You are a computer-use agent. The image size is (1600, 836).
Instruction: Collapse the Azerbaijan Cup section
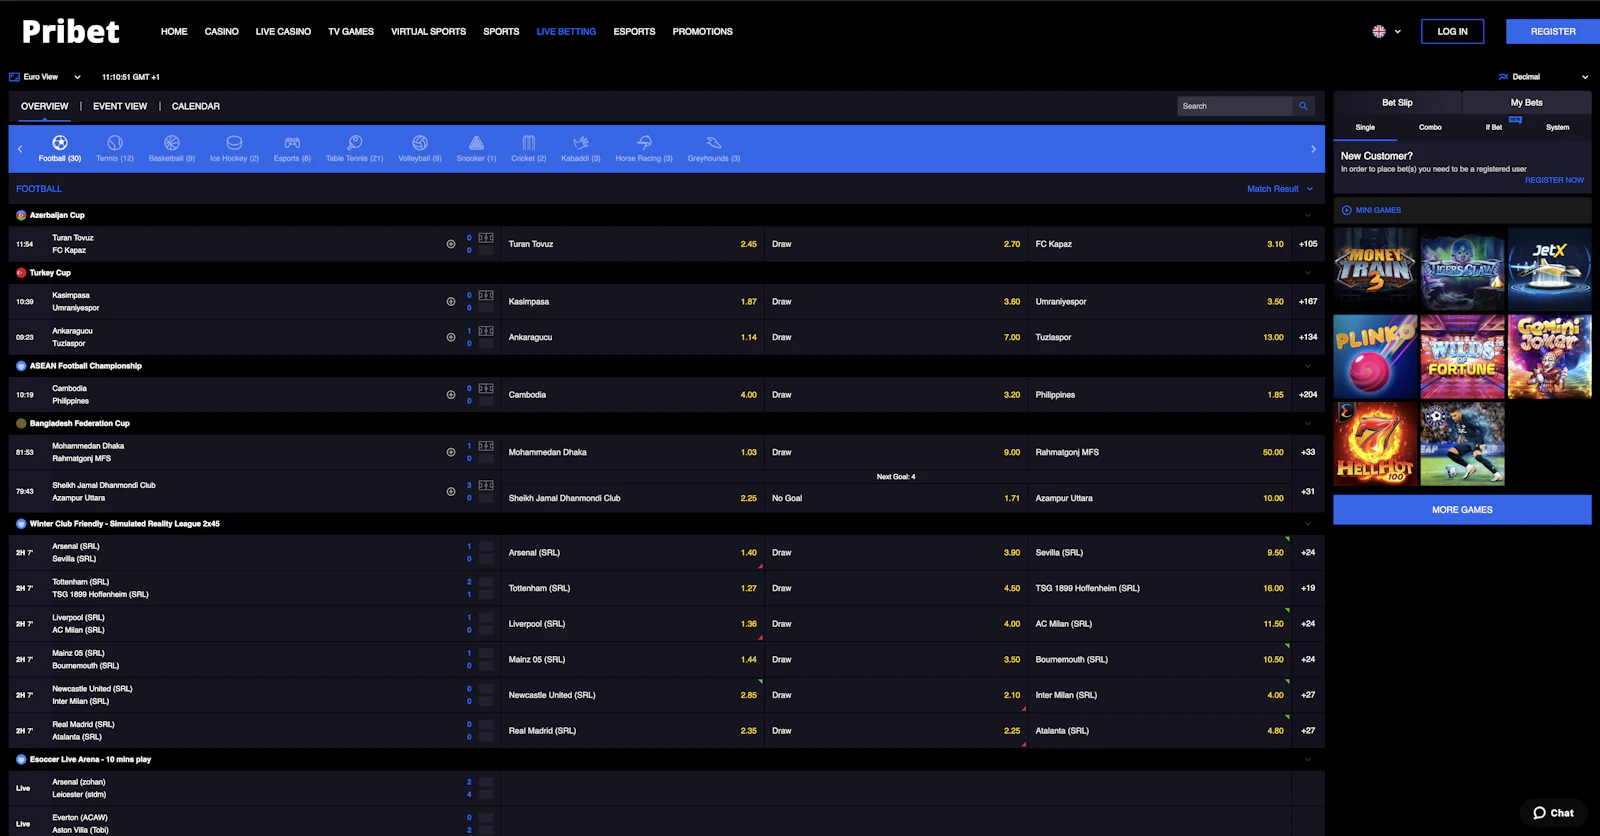point(1307,216)
